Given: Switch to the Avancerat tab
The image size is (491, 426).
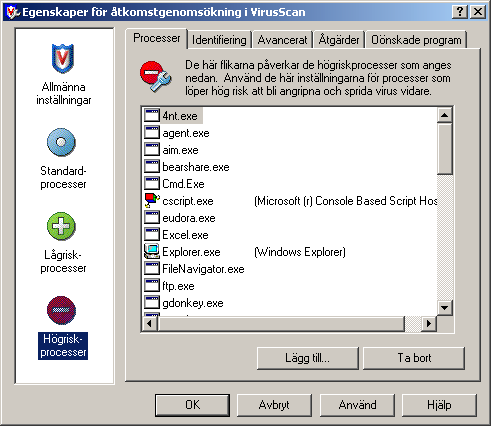Looking at the screenshot, I should (282, 40).
